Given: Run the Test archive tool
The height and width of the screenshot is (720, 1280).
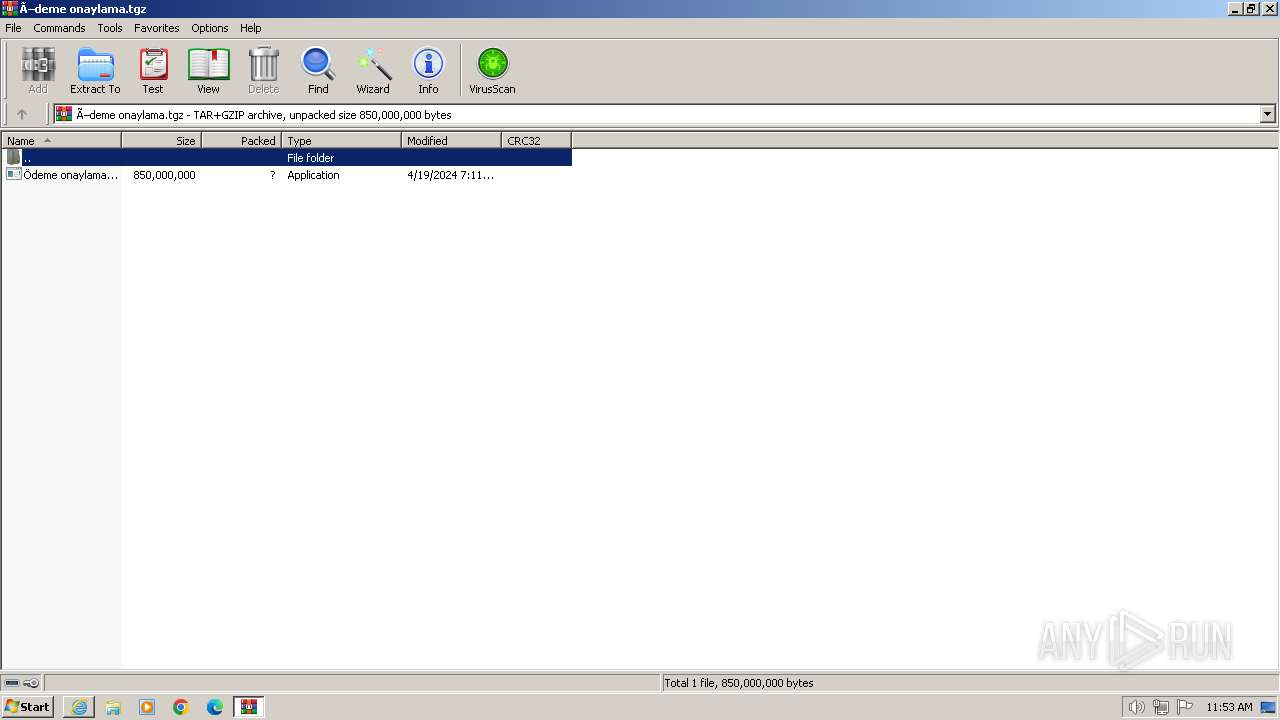Looking at the screenshot, I should (153, 70).
